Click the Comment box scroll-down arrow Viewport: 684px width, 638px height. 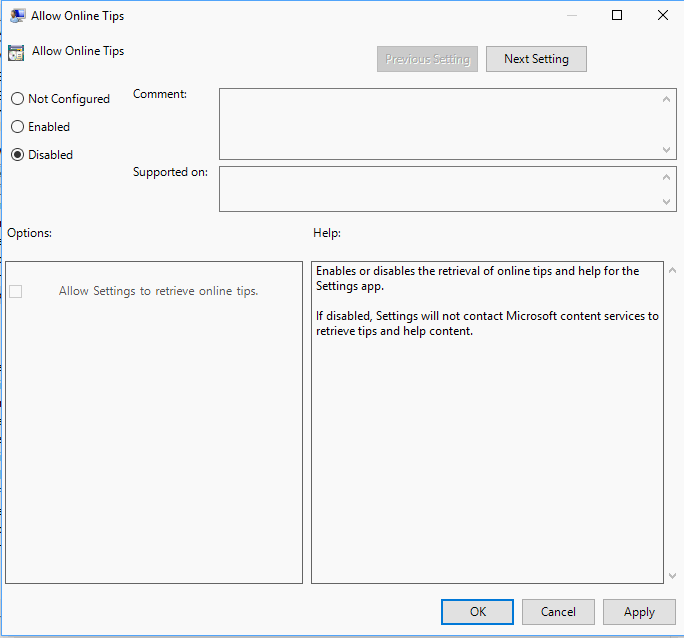point(667,149)
